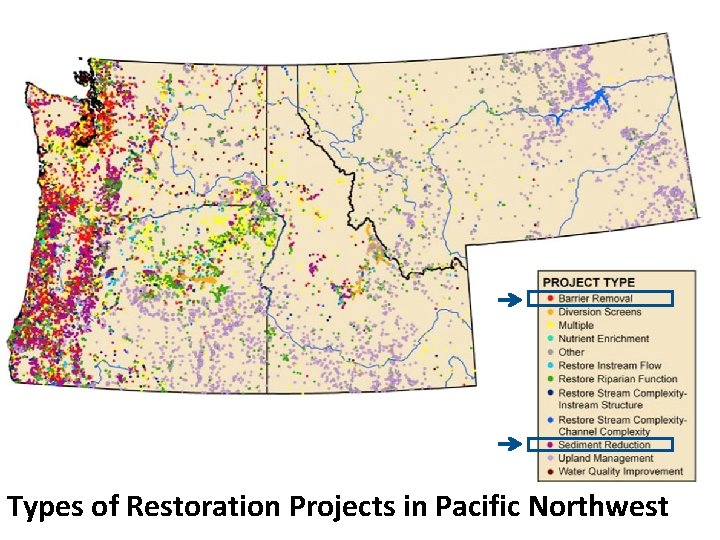Click the Water Quality Improvement label

(x=620, y=472)
